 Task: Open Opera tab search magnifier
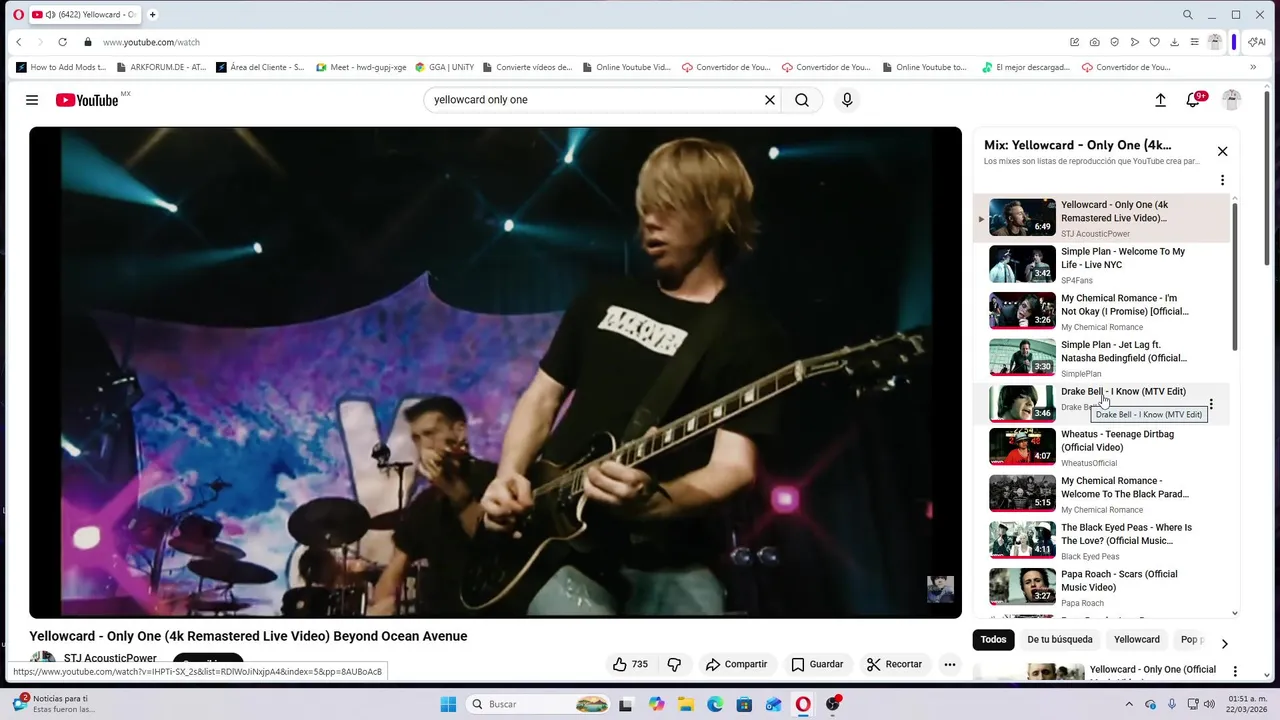pyautogui.click(x=1187, y=15)
